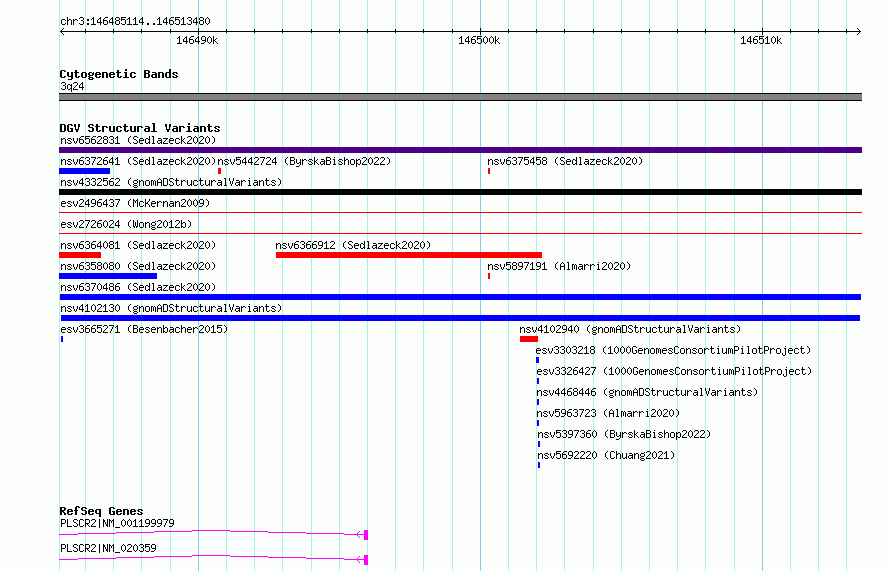Click the blue nsv6370486 variant bar
This screenshot has height=571, width=890.
[x=460, y=297]
